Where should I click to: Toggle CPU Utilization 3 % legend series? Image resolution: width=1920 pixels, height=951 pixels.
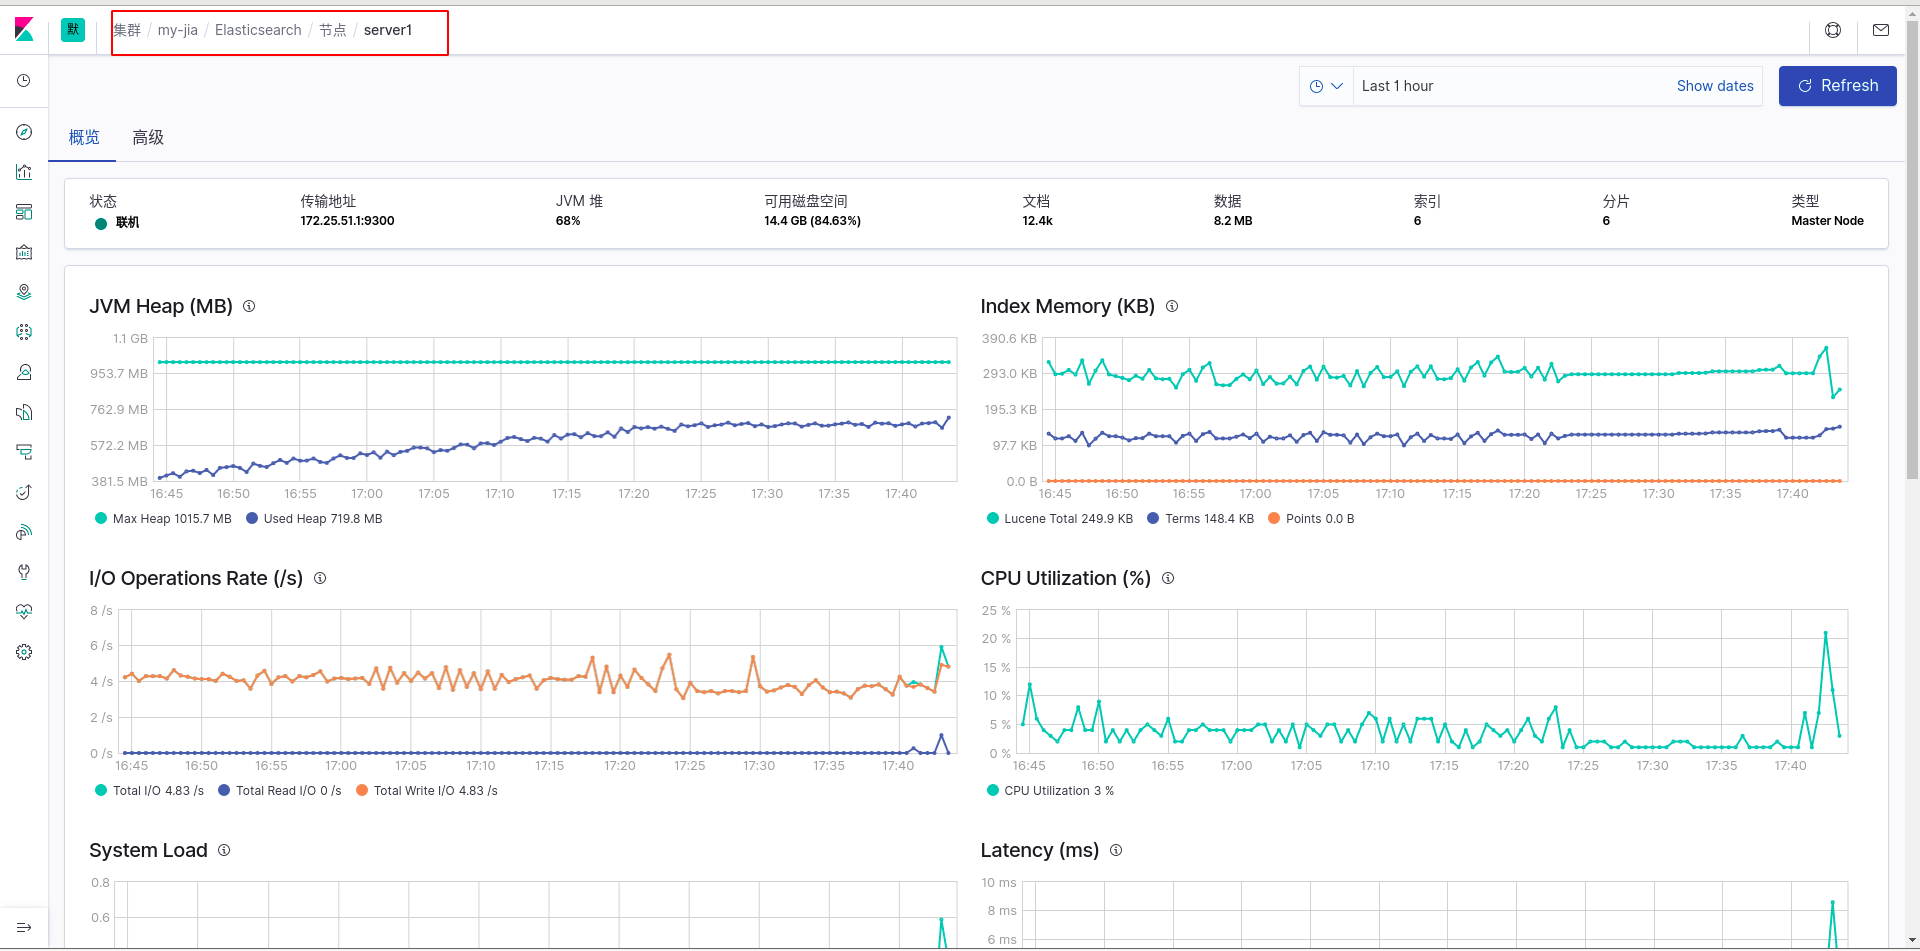(x=1050, y=791)
